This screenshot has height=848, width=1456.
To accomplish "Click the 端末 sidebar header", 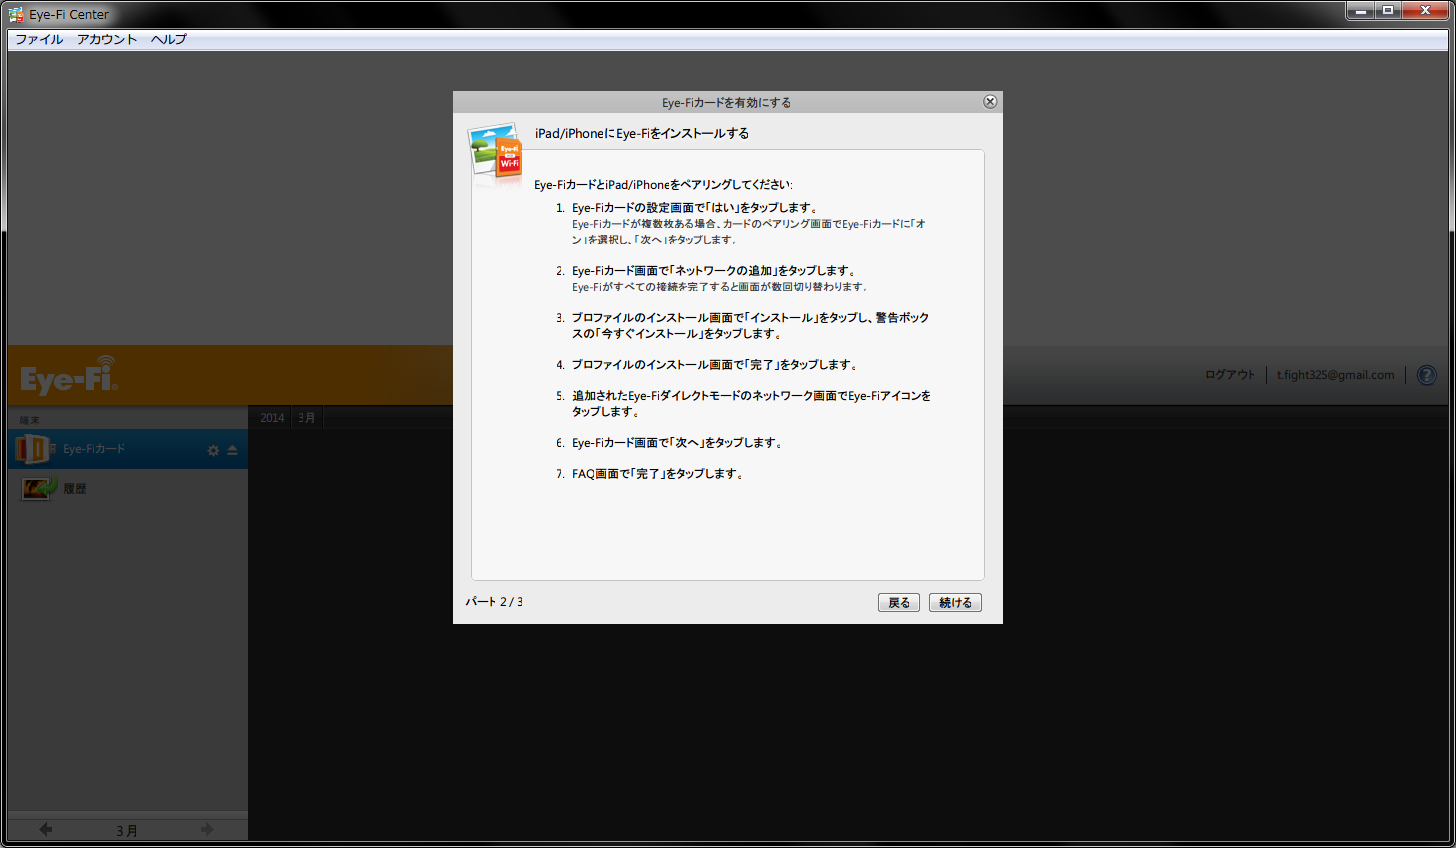I will (30, 421).
